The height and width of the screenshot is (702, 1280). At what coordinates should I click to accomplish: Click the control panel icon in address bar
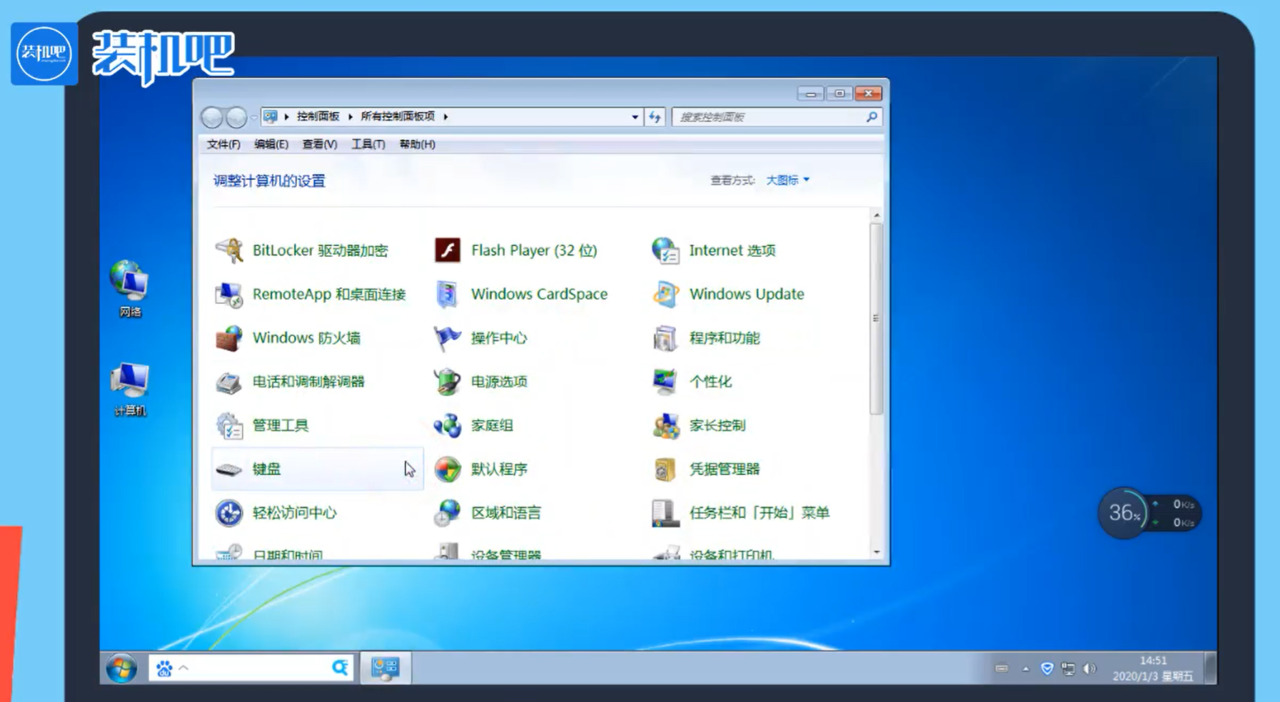[x=271, y=117]
